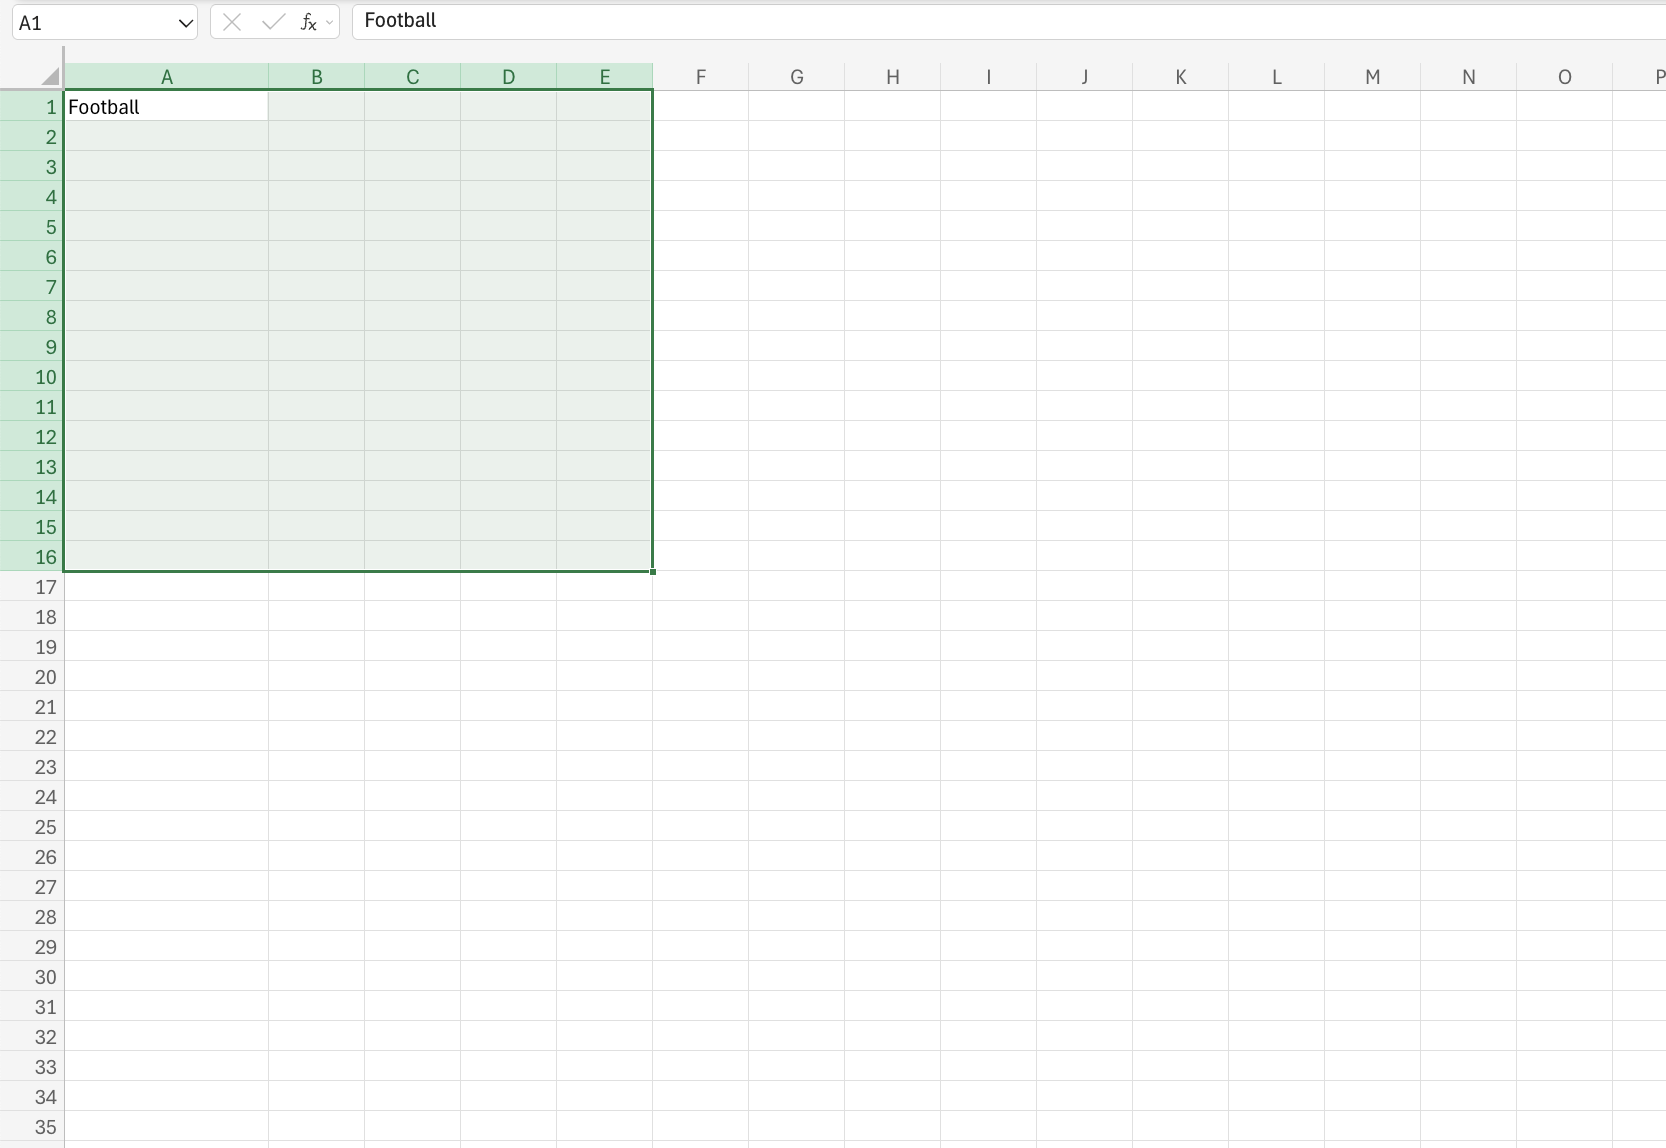Select row 20 header
The width and height of the screenshot is (1666, 1148).
(x=44, y=677)
